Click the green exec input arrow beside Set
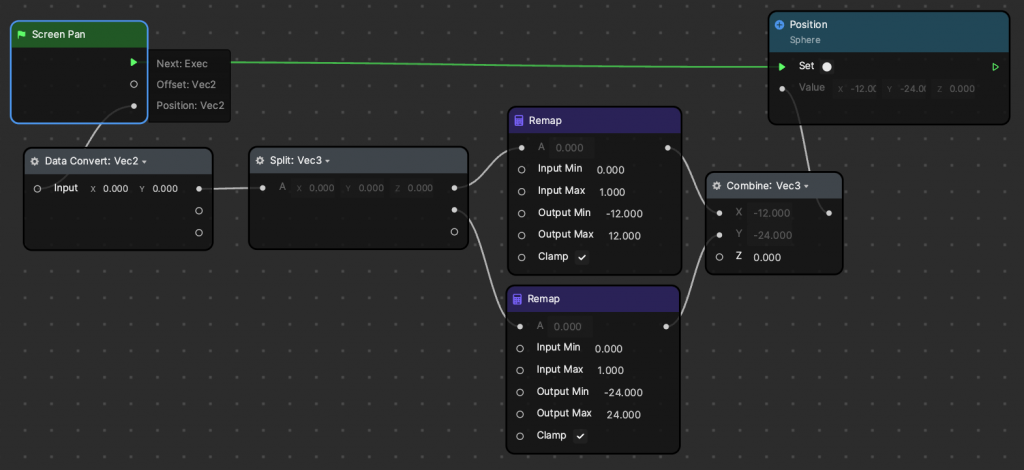 coord(782,67)
